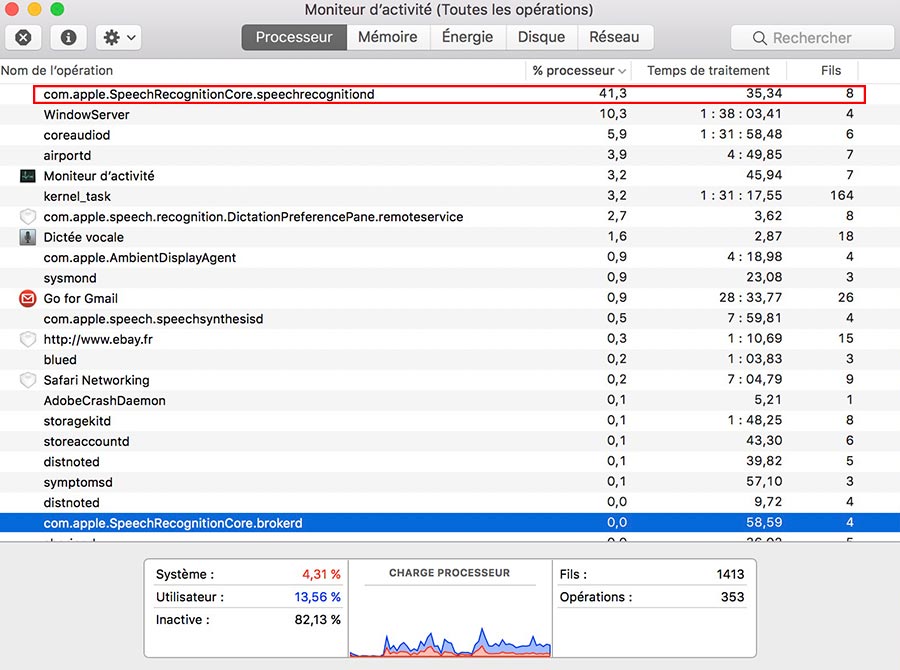Image resolution: width=900 pixels, height=670 pixels.
Task: Click the DictationPreferencePane remoteservice shield icon
Action: [28, 217]
